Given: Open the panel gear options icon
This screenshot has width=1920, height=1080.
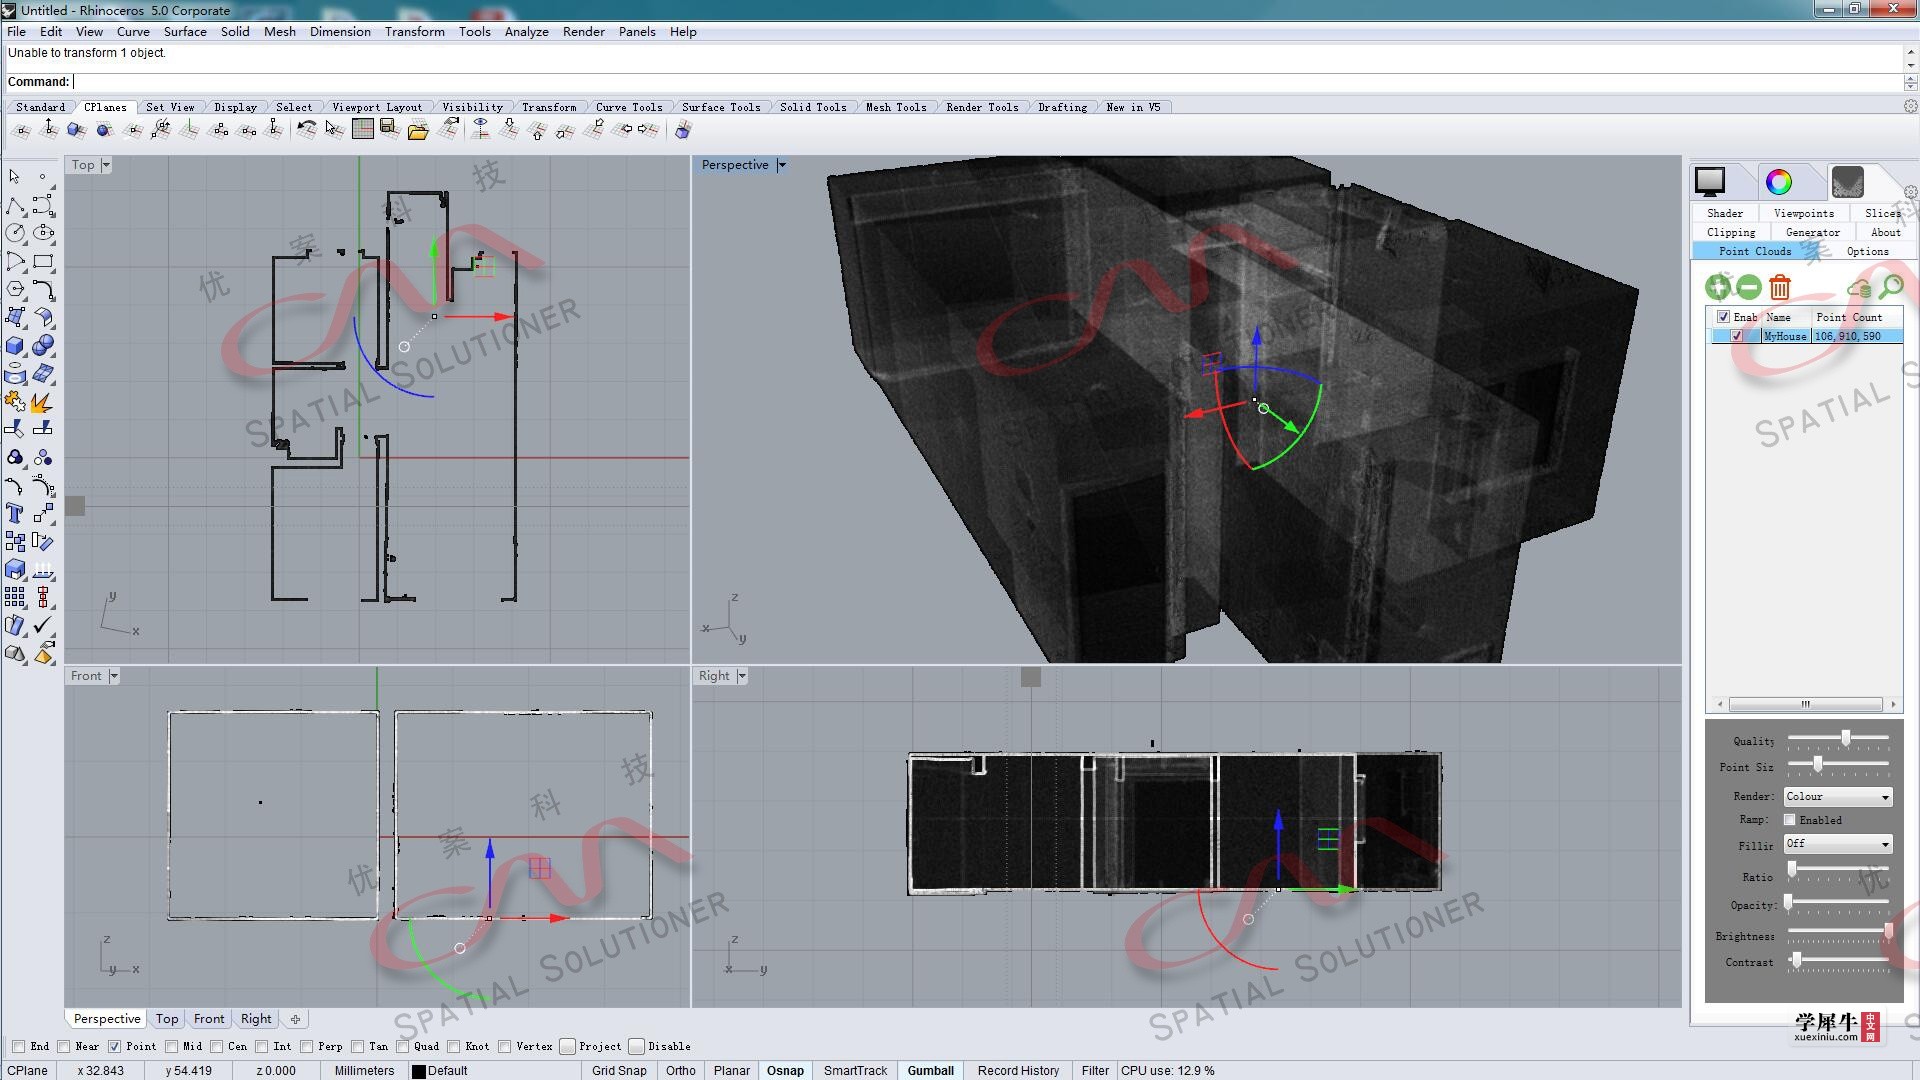Looking at the screenshot, I should click(1910, 192).
